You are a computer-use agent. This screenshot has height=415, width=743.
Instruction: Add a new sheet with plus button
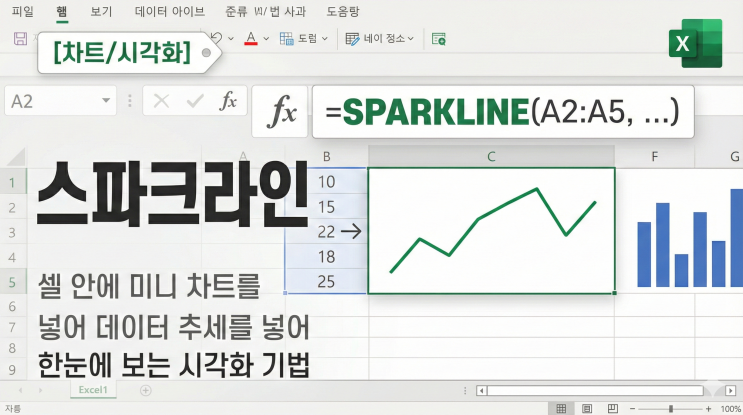click(146, 390)
